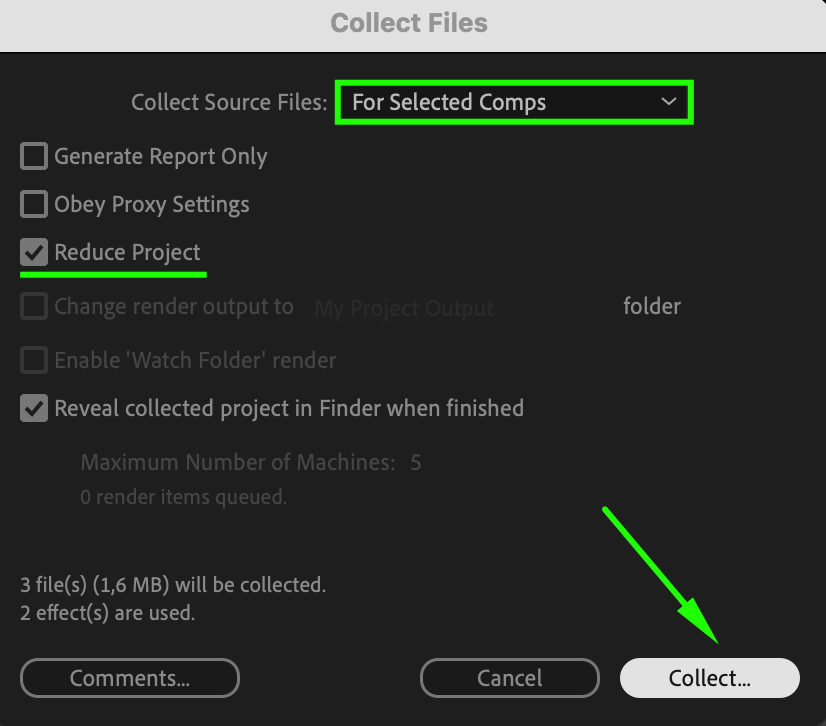This screenshot has height=726, width=826.
Task: Uncheck Reveal collected project in Finder
Action: pos(34,408)
